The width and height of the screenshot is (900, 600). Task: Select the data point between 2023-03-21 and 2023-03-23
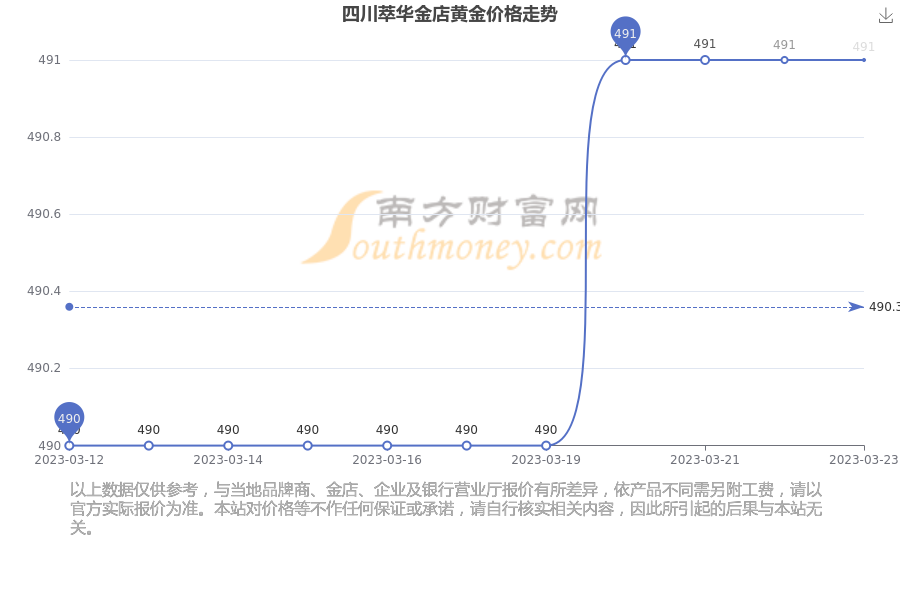[x=785, y=60]
